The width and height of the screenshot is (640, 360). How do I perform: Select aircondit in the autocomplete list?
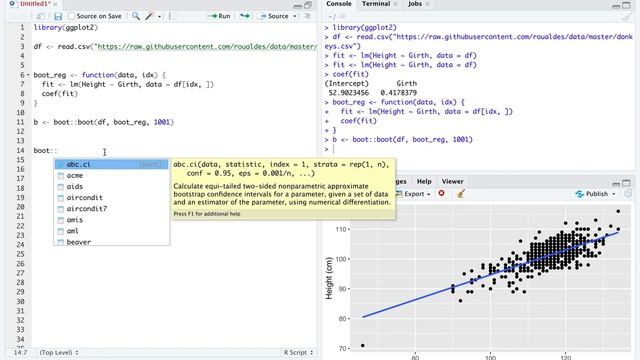tap(112, 198)
